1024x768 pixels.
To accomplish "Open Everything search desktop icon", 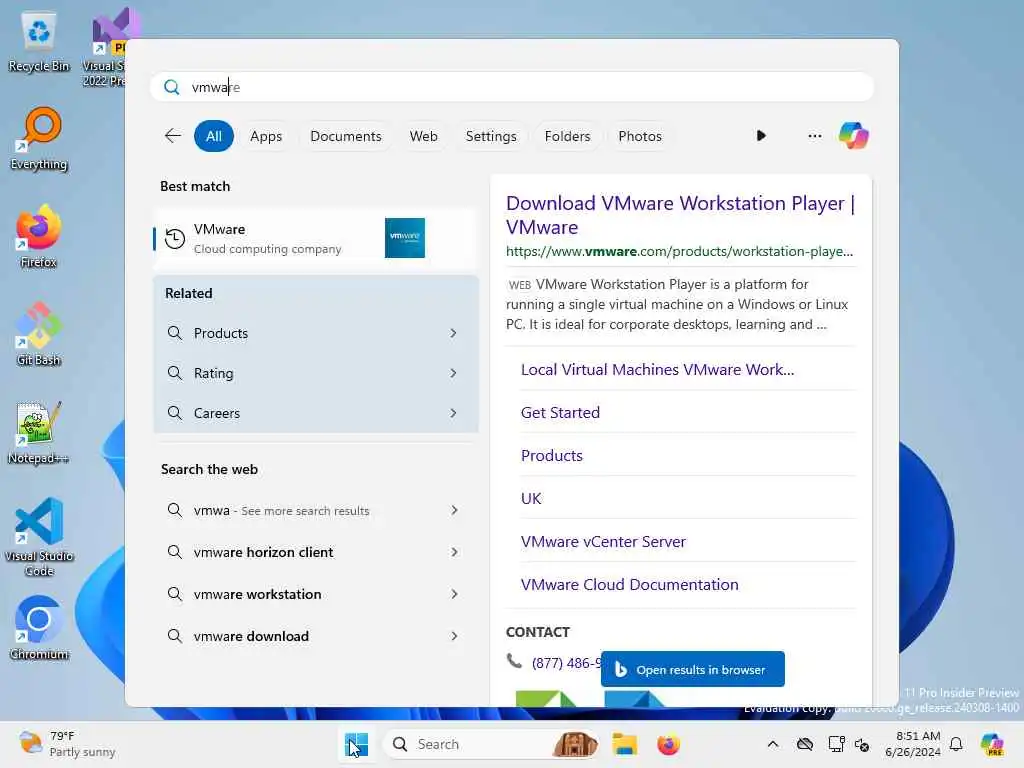I will (39, 139).
